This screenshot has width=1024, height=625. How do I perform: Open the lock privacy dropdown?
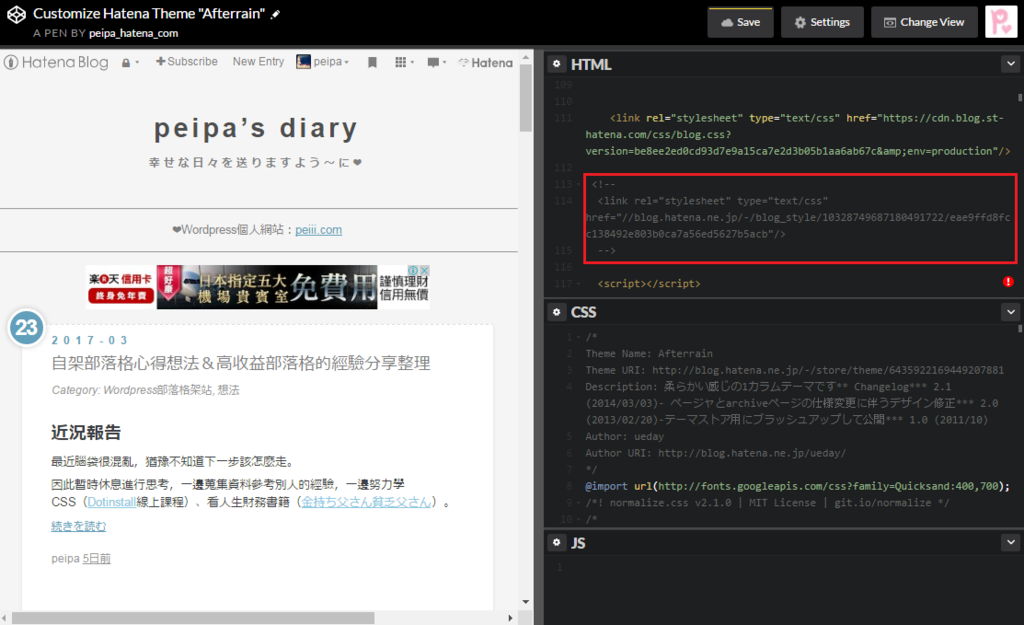[x=130, y=63]
